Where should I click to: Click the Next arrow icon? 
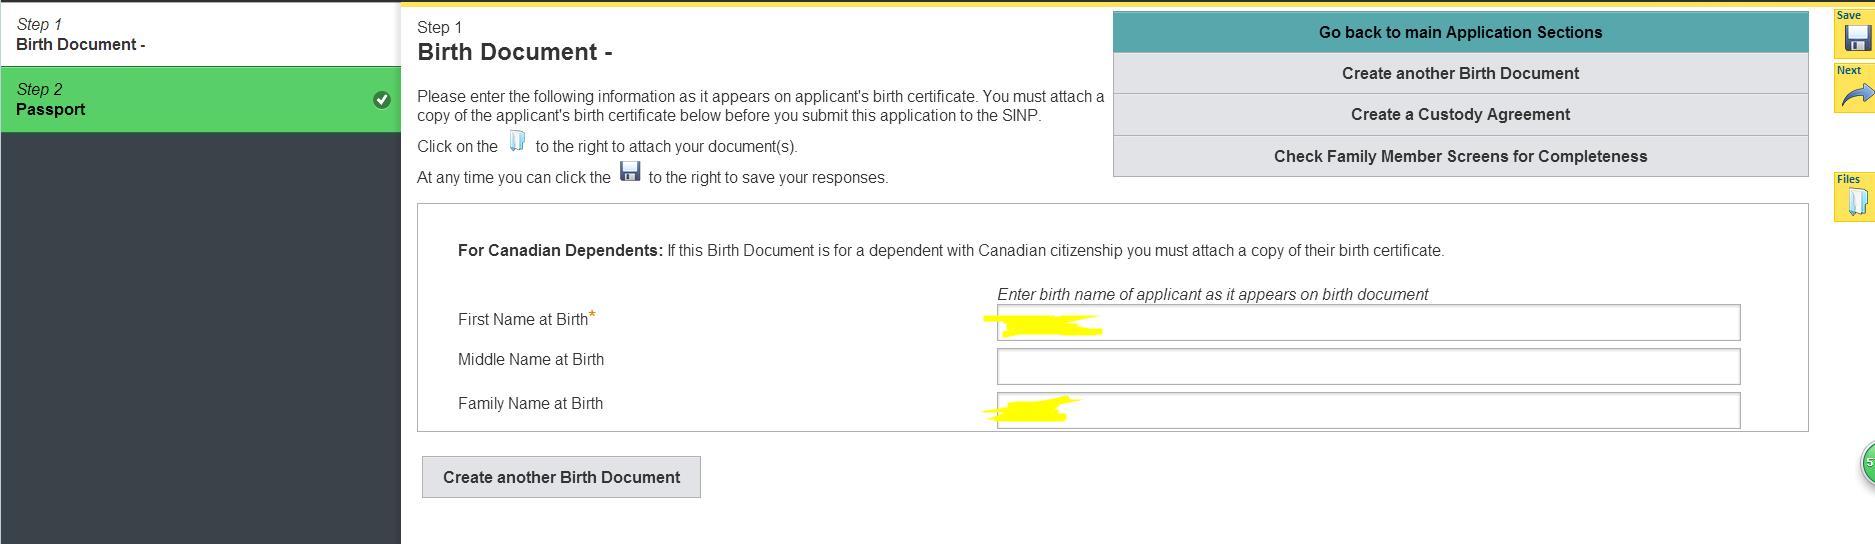[x=1856, y=95]
